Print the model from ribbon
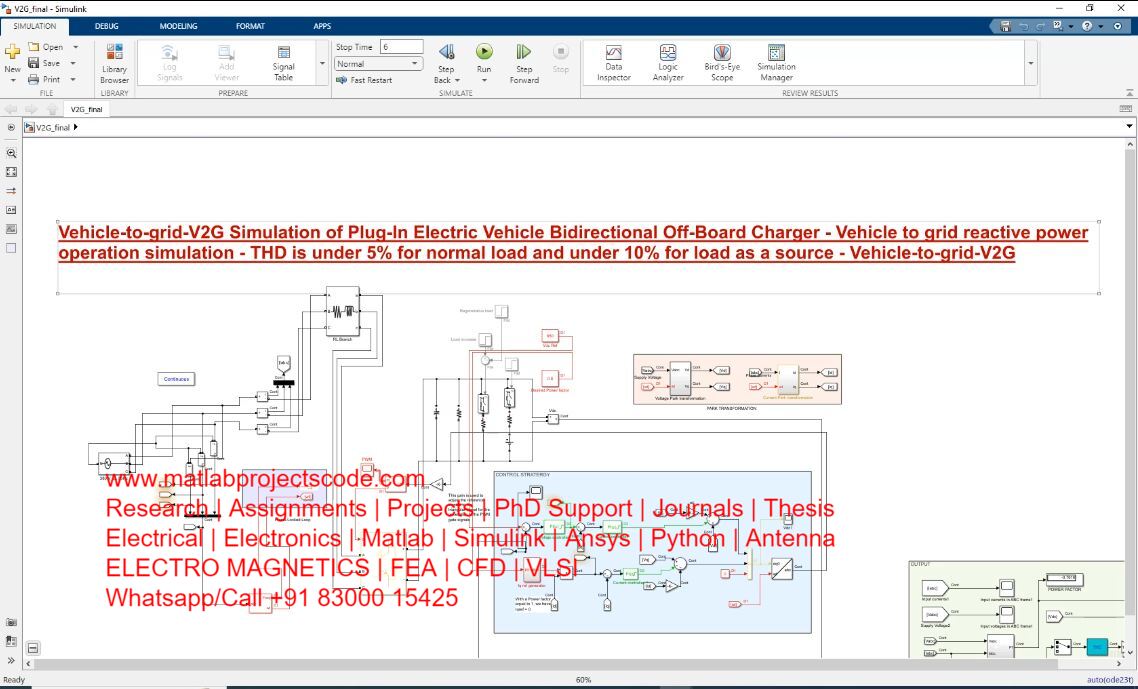 [x=44, y=79]
